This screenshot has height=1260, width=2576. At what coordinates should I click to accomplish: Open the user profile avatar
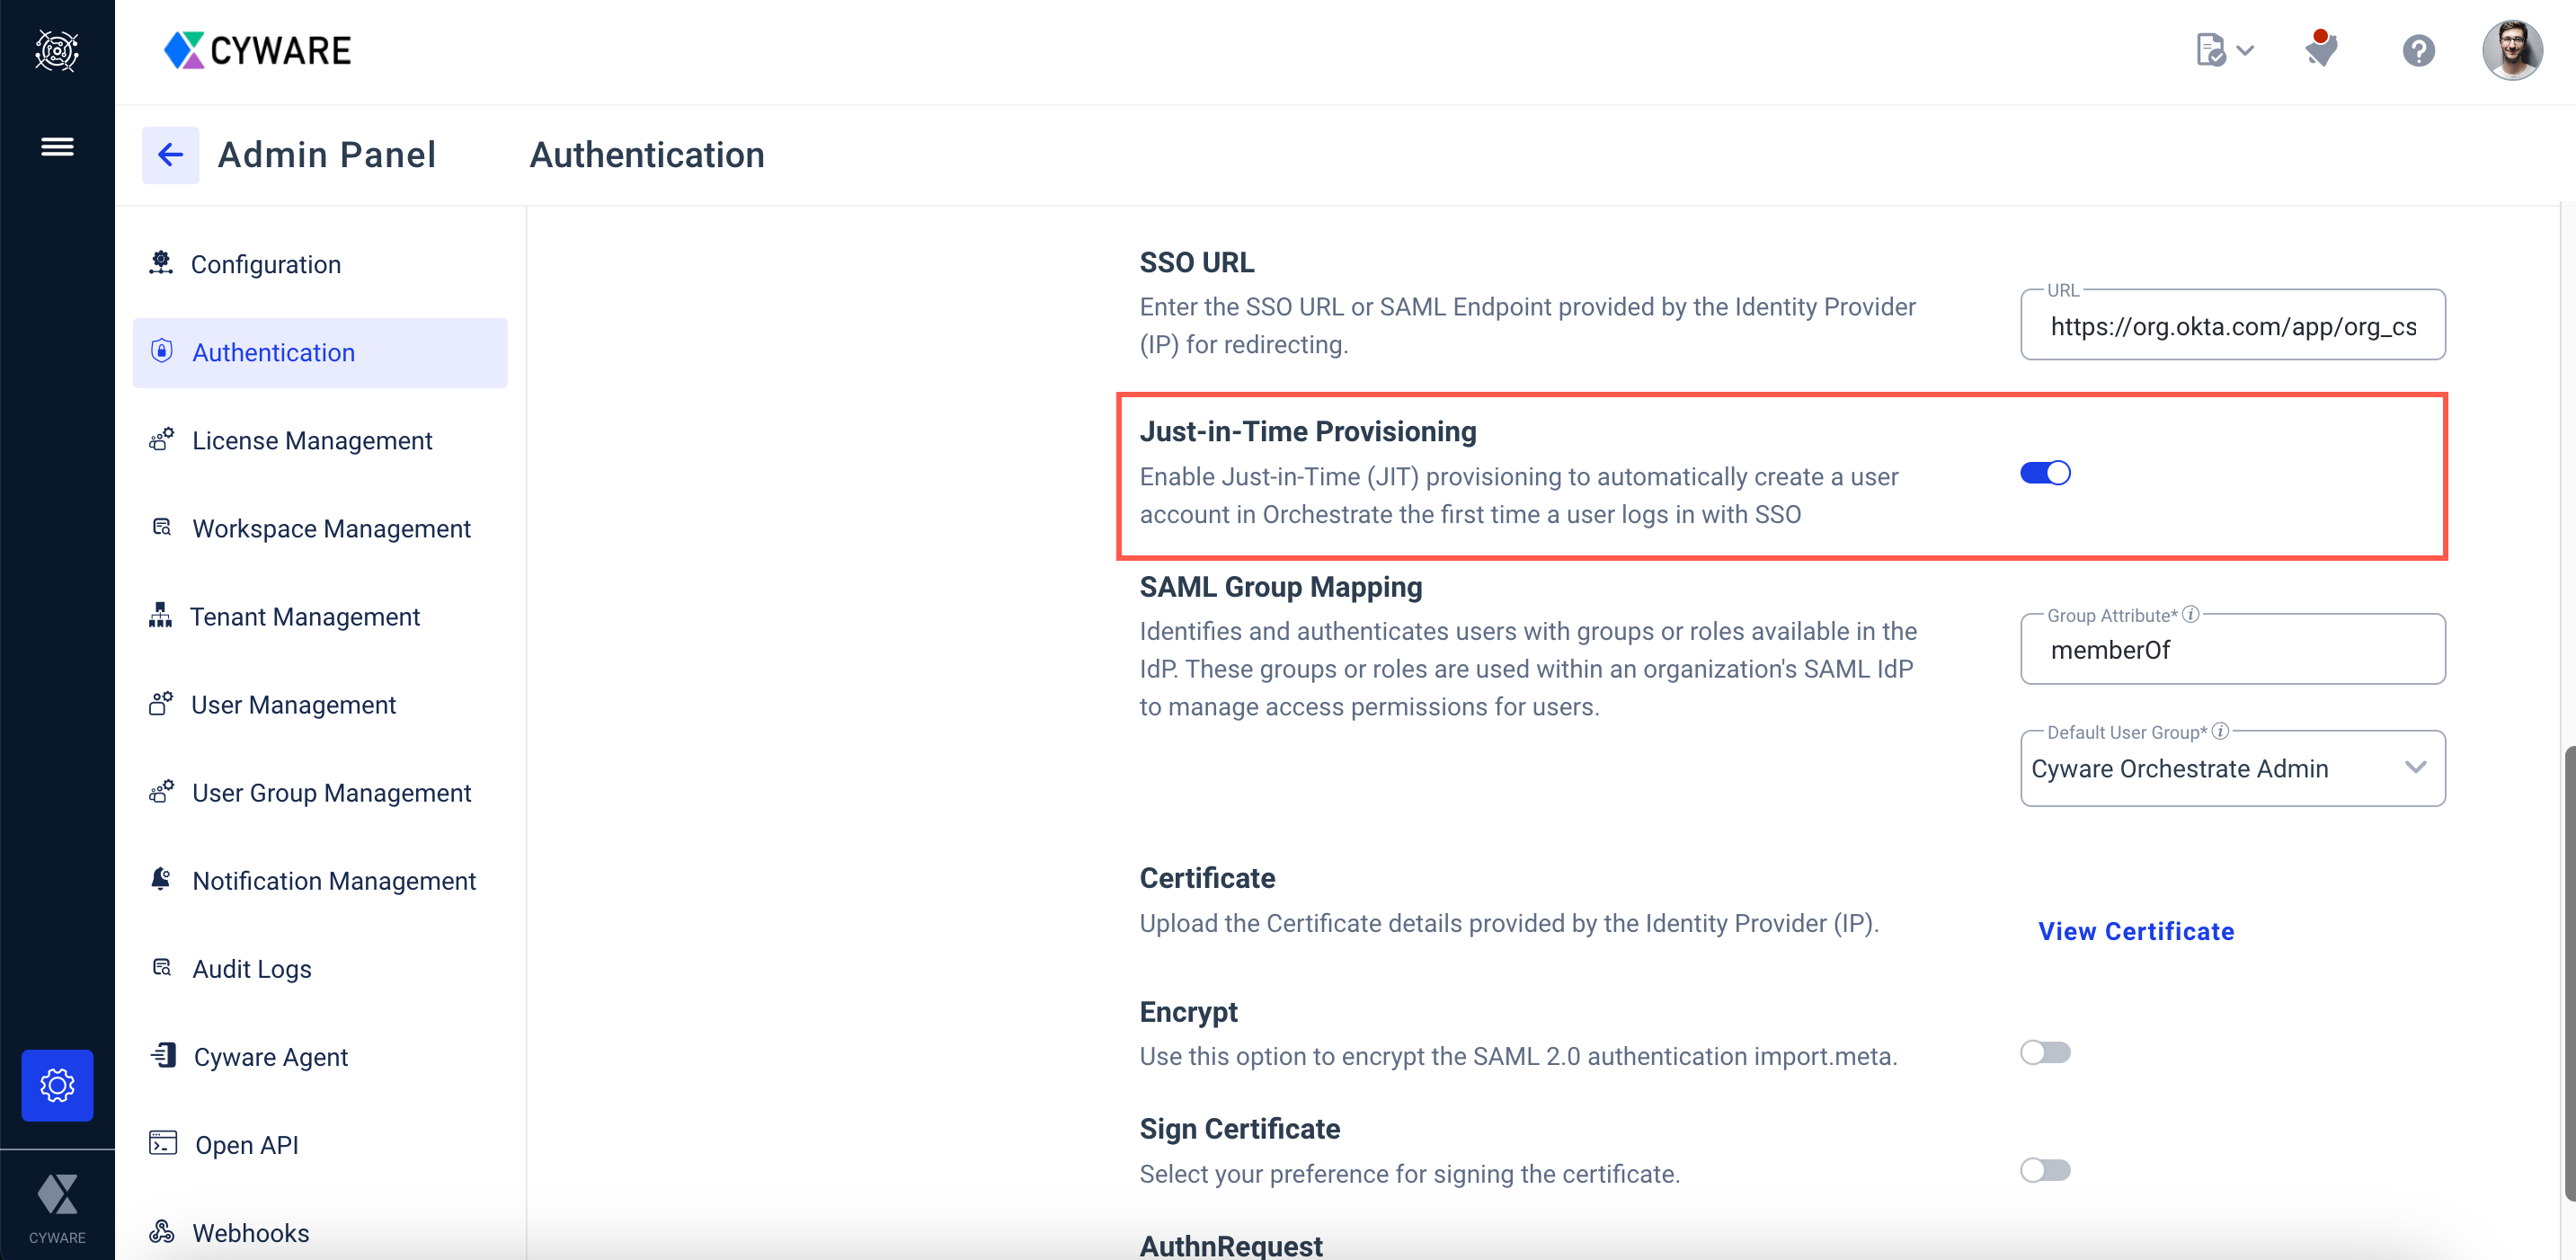click(x=2511, y=50)
